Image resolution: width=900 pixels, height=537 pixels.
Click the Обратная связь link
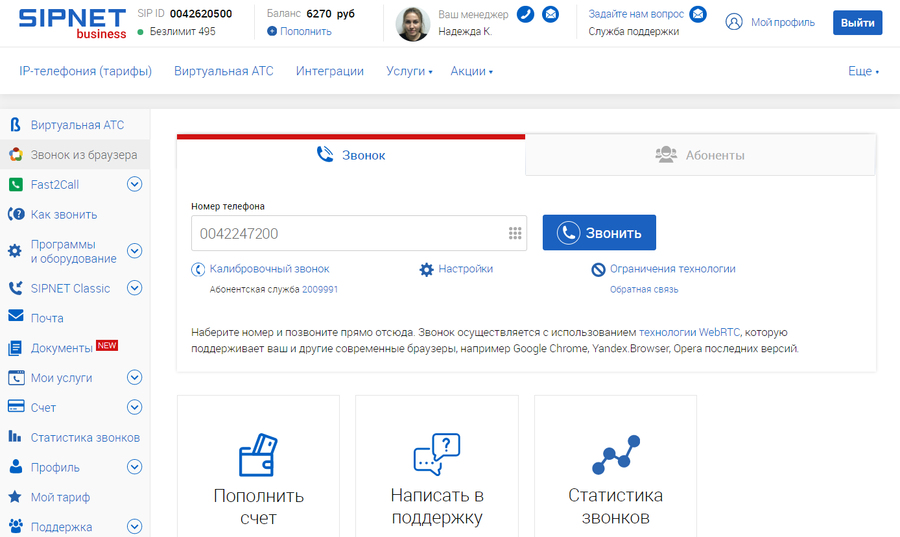click(644, 290)
